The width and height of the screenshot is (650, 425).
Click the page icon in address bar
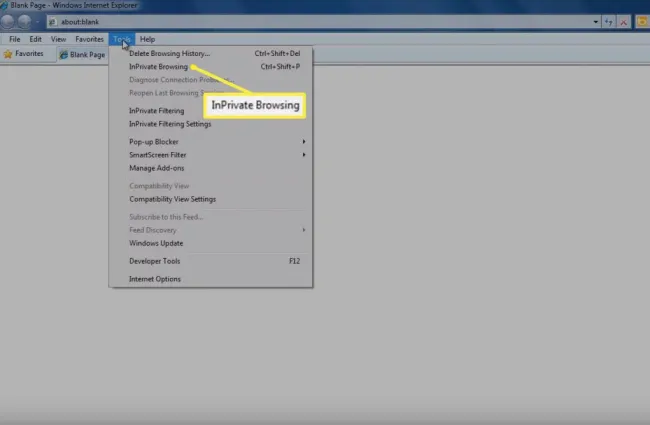pyautogui.click(x=53, y=22)
